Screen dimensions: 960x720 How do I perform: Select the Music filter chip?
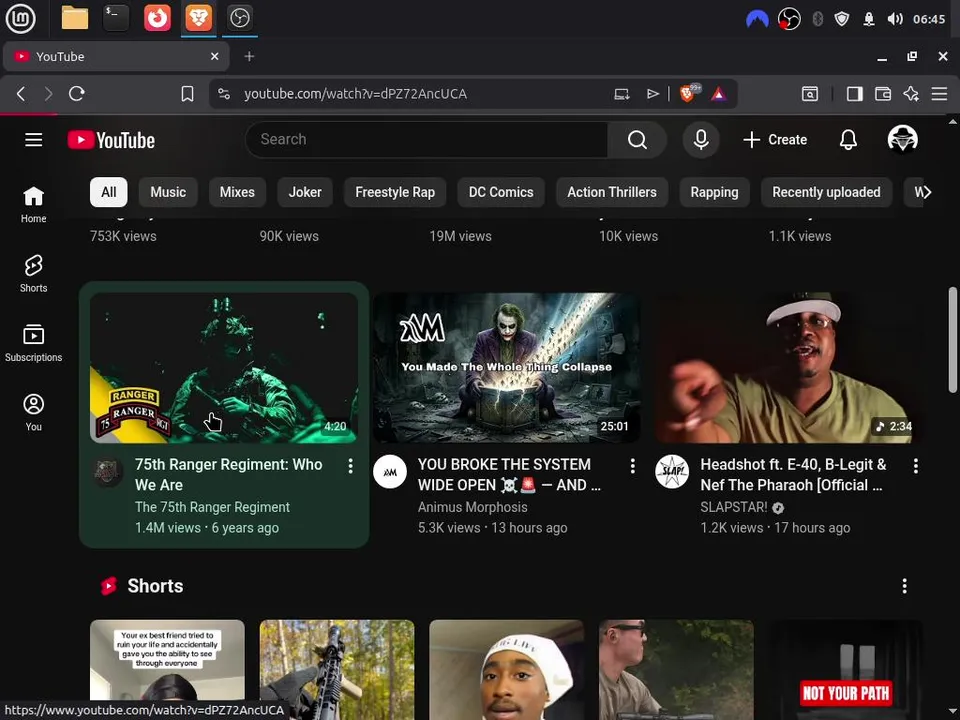click(168, 192)
